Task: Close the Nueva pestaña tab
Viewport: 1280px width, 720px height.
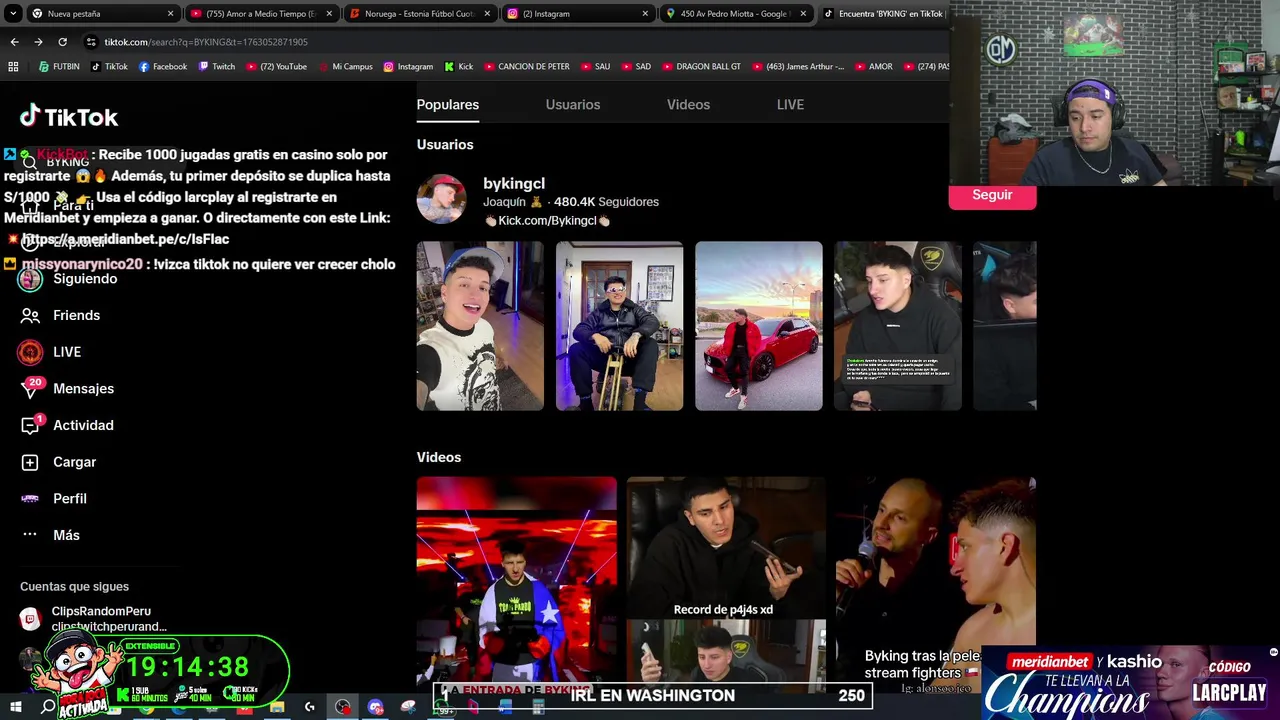Action: point(171,14)
